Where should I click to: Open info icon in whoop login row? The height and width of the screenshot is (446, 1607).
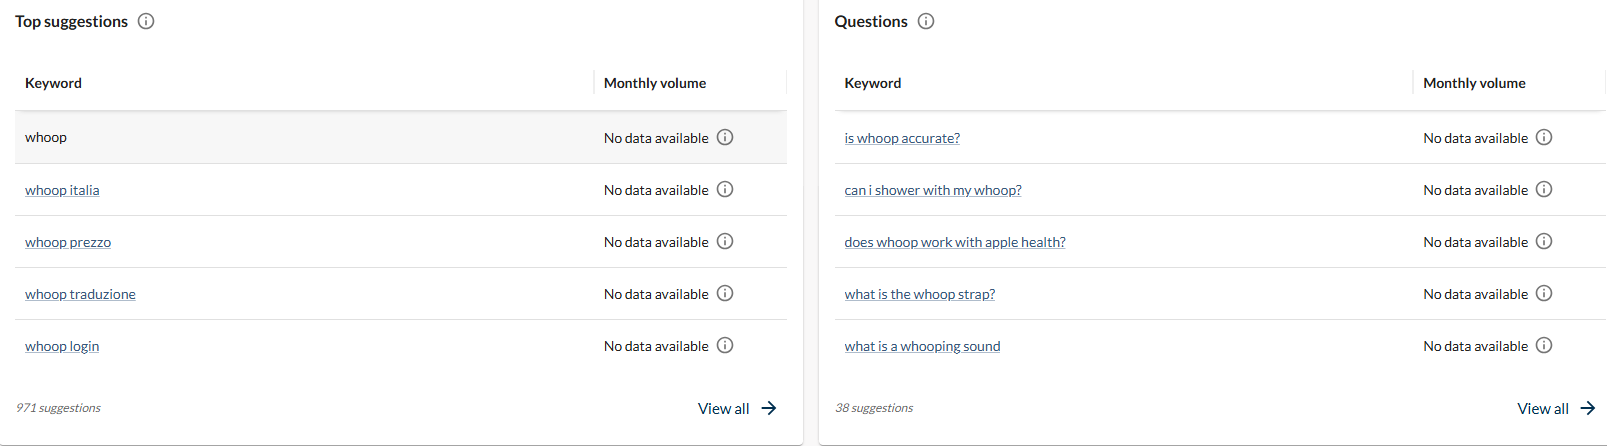pos(725,345)
